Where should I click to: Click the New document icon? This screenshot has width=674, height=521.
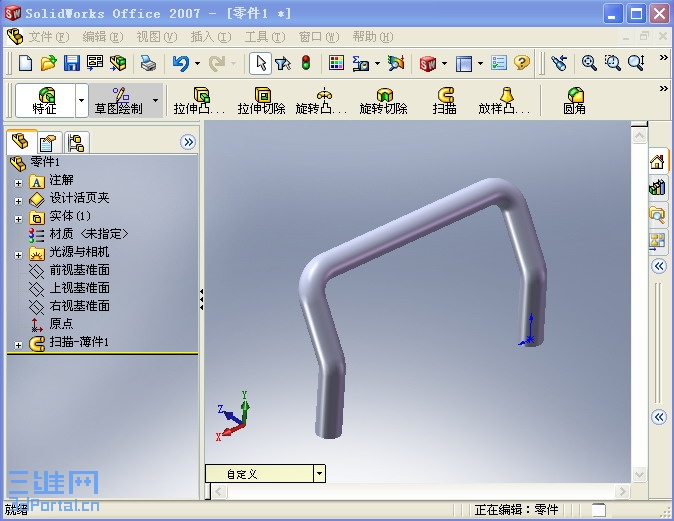point(25,63)
